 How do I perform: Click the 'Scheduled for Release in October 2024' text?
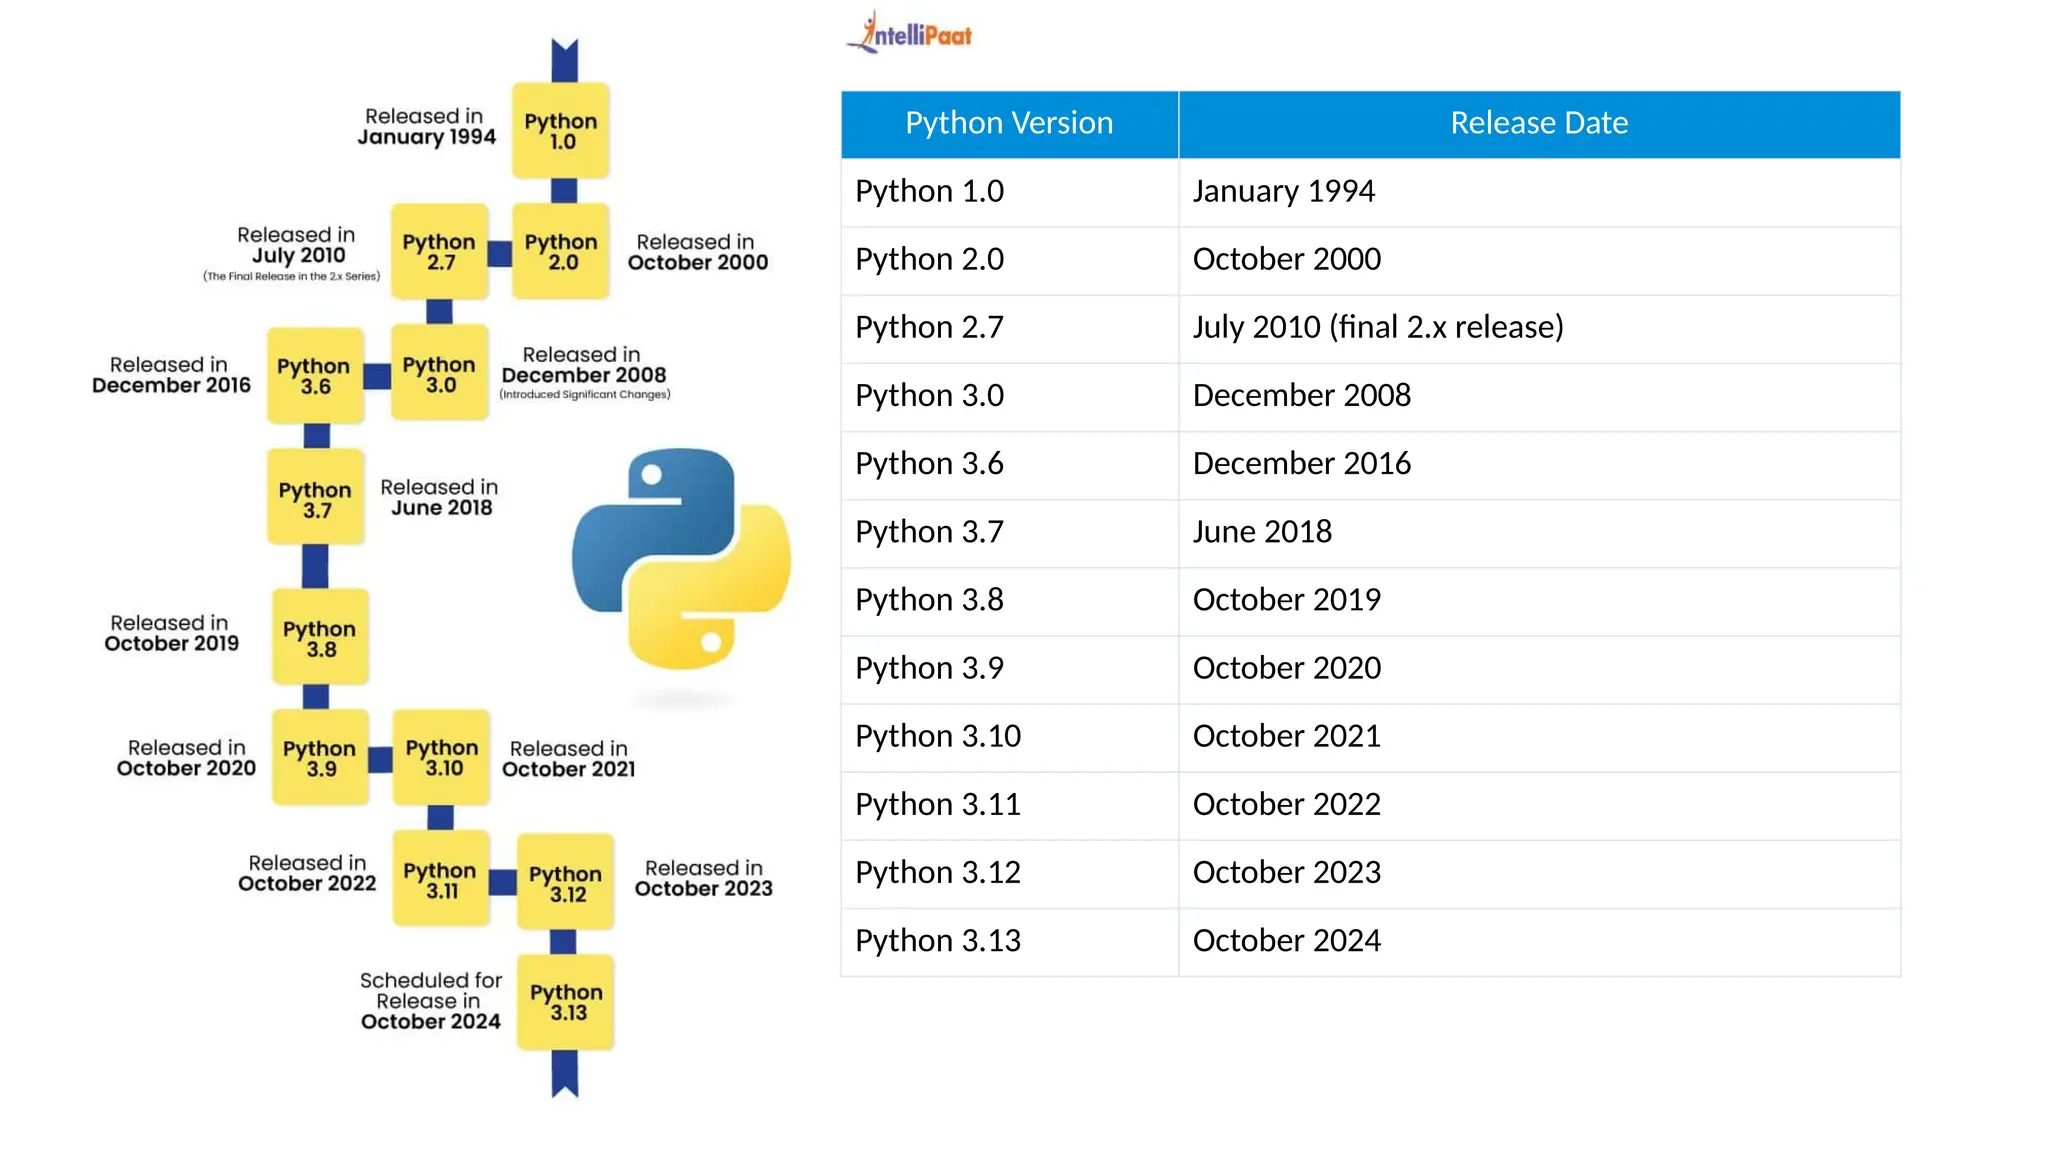pyautogui.click(x=430, y=1000)
